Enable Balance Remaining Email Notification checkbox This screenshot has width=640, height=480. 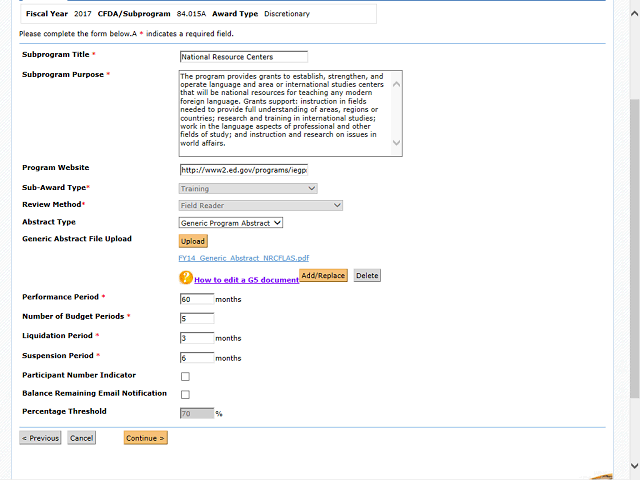click(x=185, y=394)
